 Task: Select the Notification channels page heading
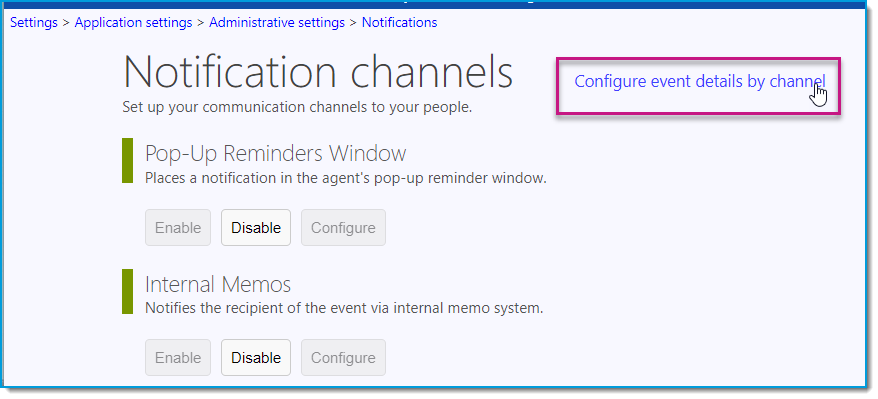pyautogui.click(x=317, y=73)
